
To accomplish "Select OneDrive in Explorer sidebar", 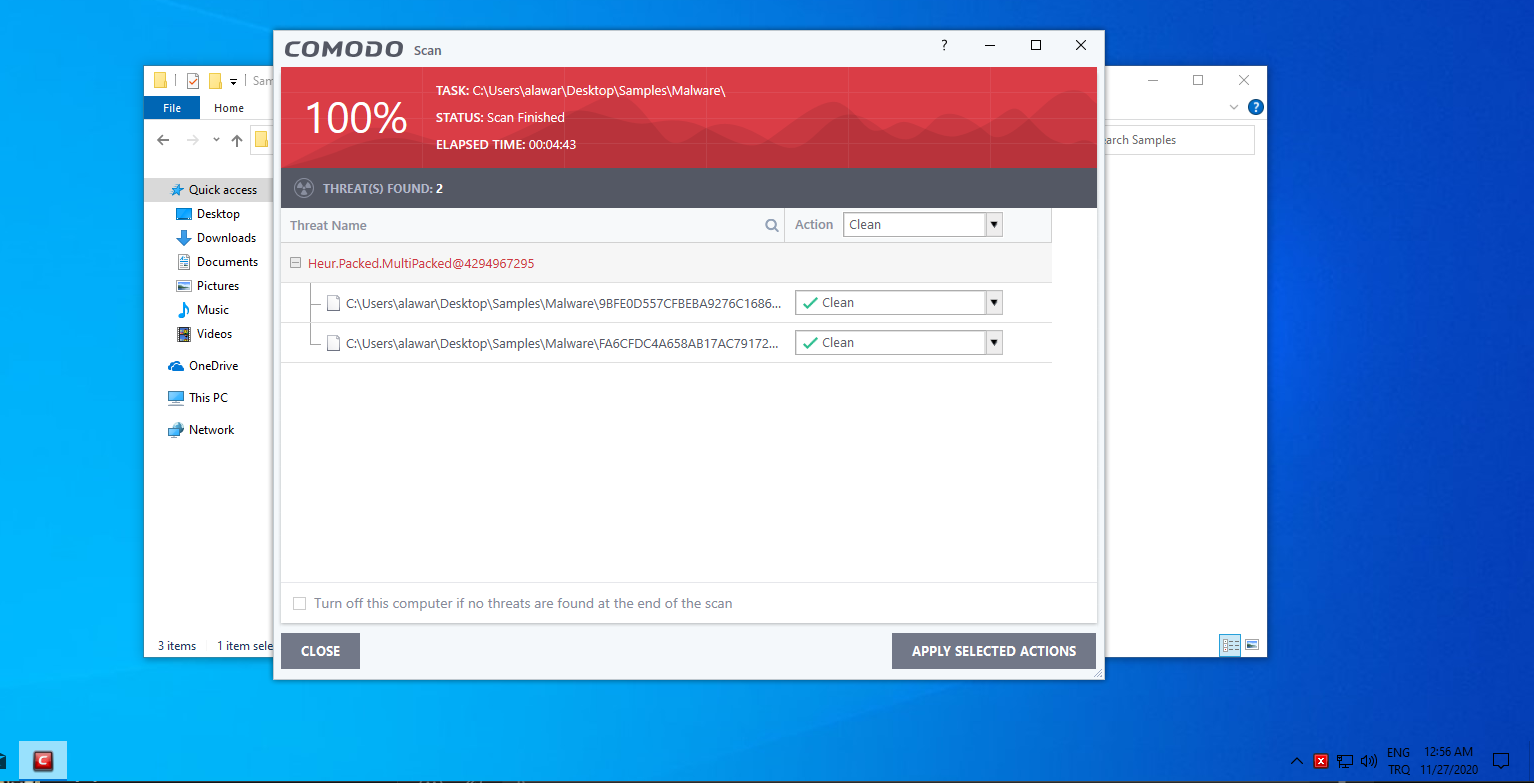I will point(214,366).
